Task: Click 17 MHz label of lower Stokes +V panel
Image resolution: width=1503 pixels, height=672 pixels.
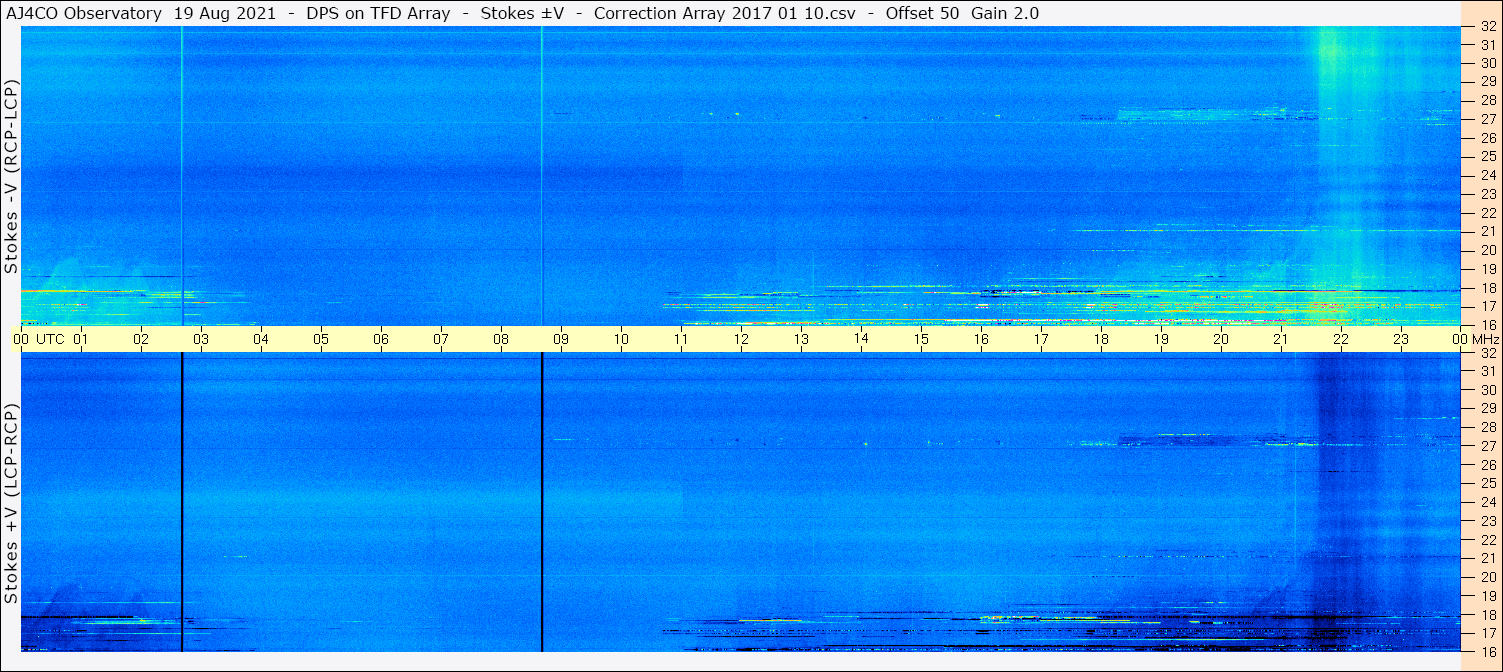Action: click(1488, 633)
